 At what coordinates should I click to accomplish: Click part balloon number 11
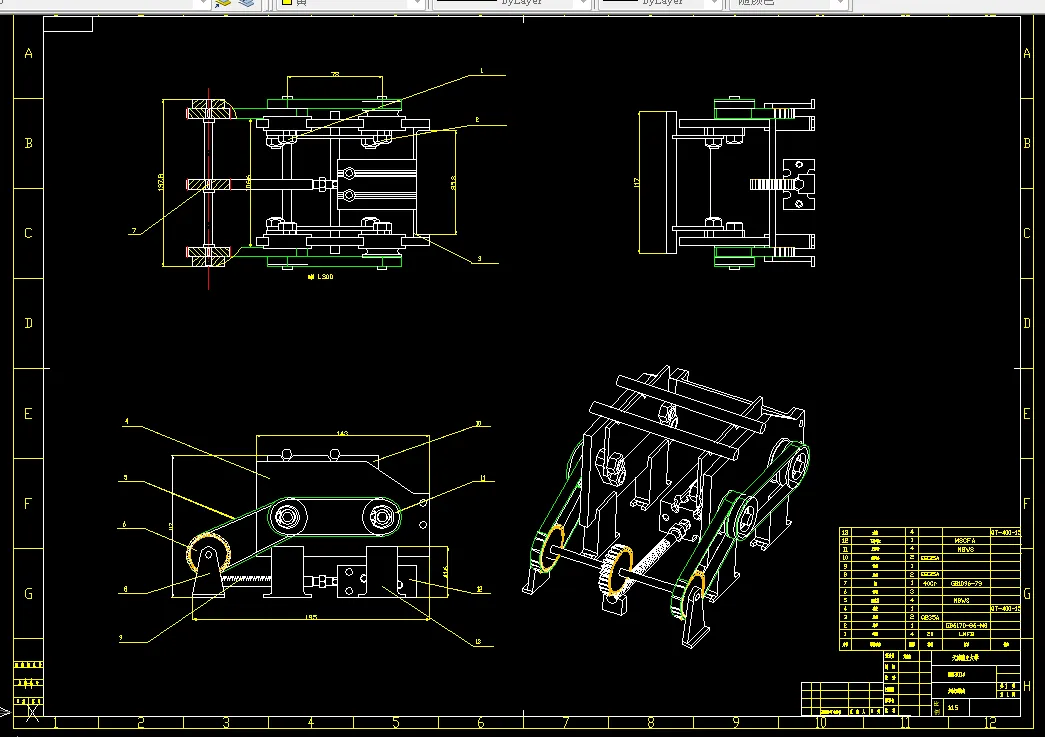click(x=483, y=478)
